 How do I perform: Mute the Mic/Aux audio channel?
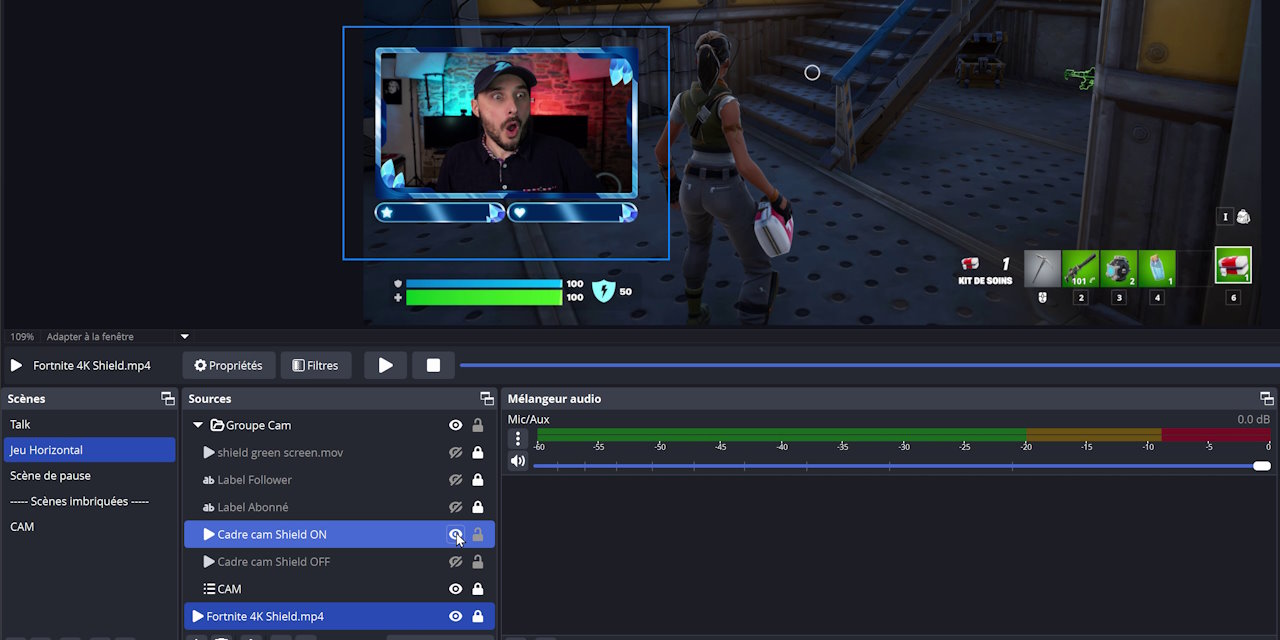pyautogui.click(x=517, y=460)
